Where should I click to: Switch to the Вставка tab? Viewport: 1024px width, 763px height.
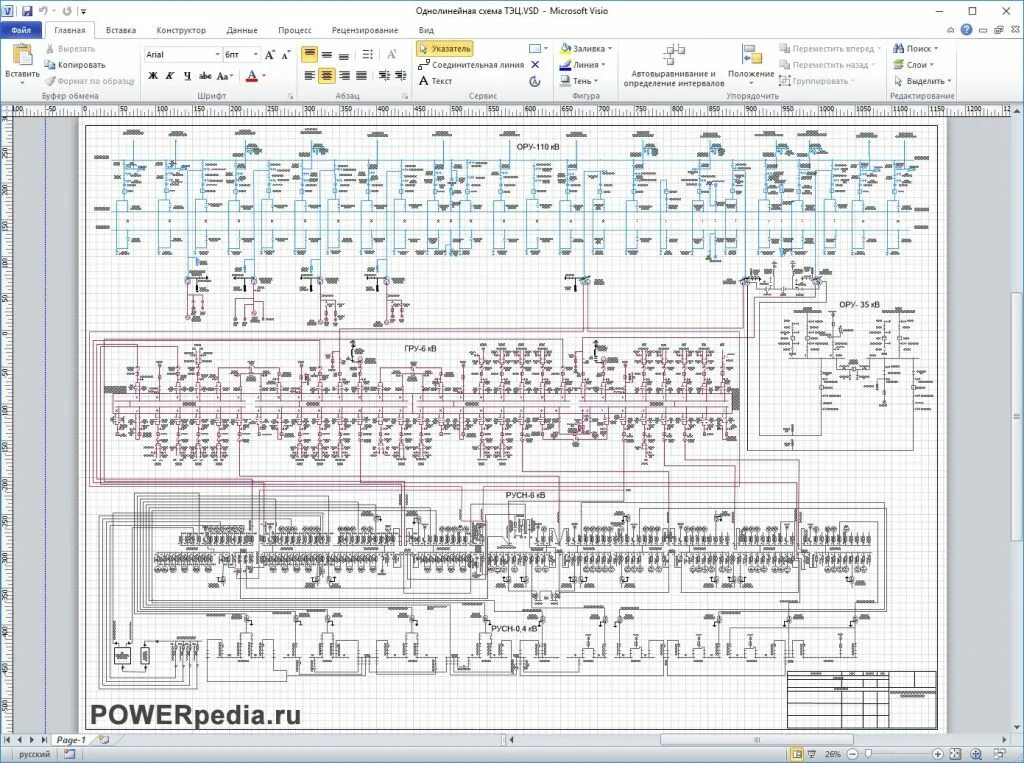pos(121,30)
